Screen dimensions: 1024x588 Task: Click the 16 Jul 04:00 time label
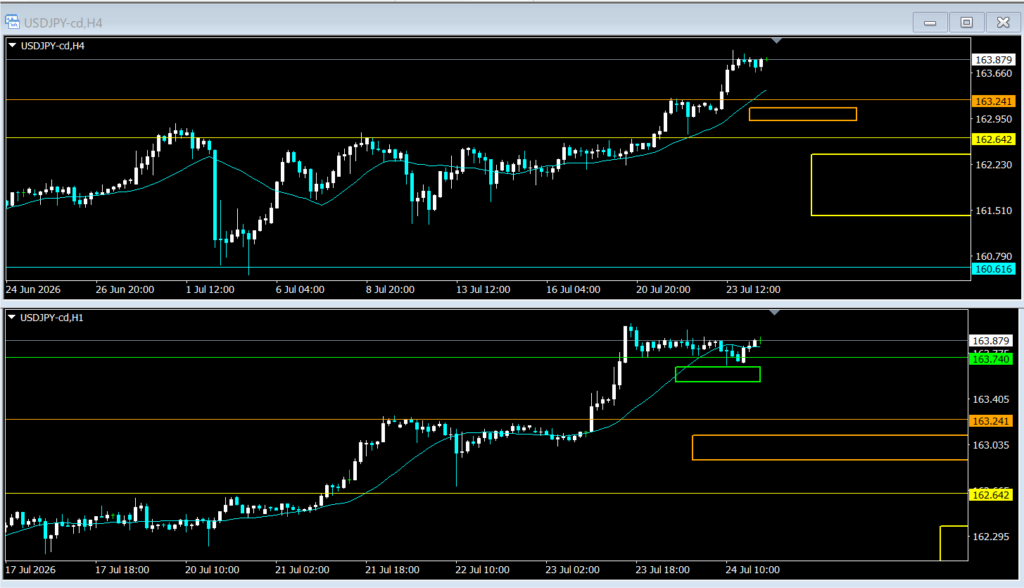(573, 289)
